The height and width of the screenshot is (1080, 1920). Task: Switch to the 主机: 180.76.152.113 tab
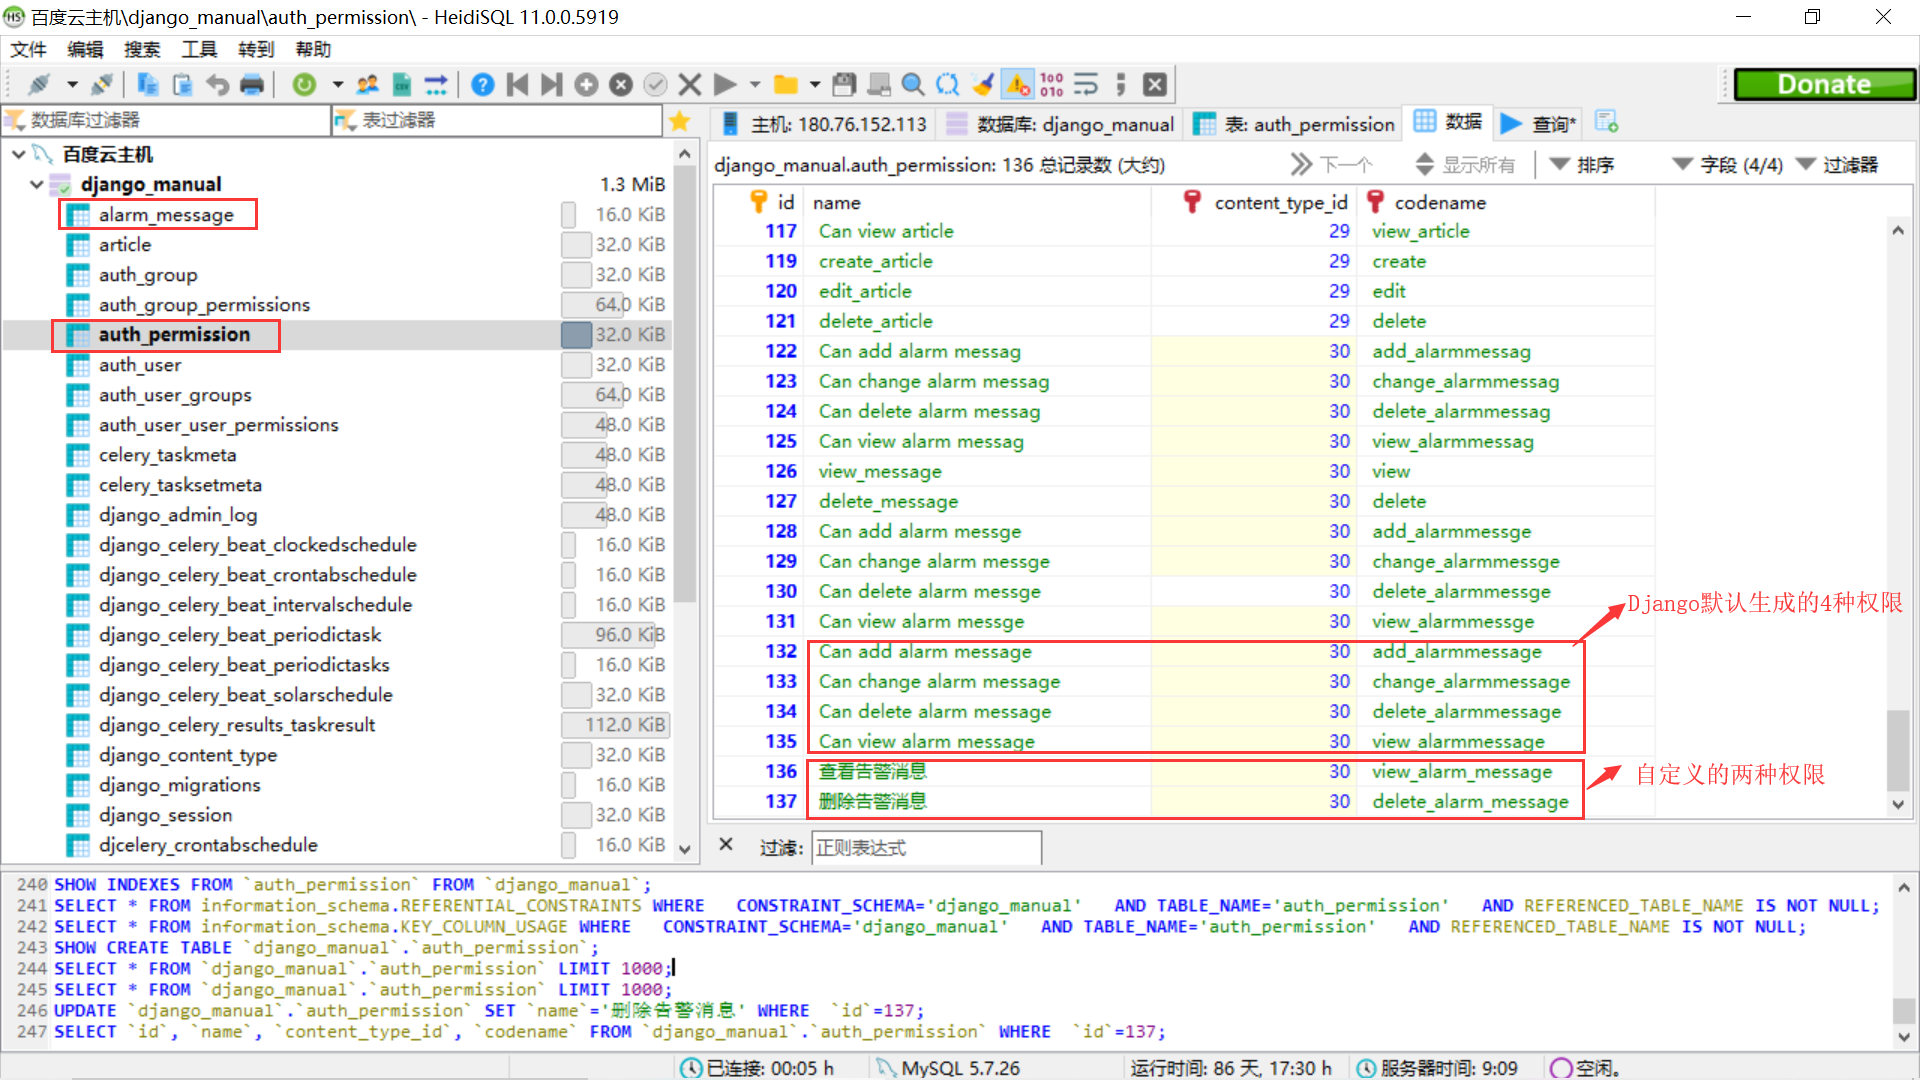824,124
